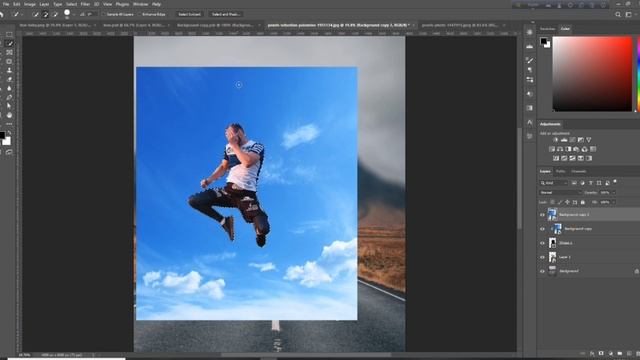Screen dimensions: 640x360
Task: Open the layer blend mode dropdown
Action: pos(560,193)
